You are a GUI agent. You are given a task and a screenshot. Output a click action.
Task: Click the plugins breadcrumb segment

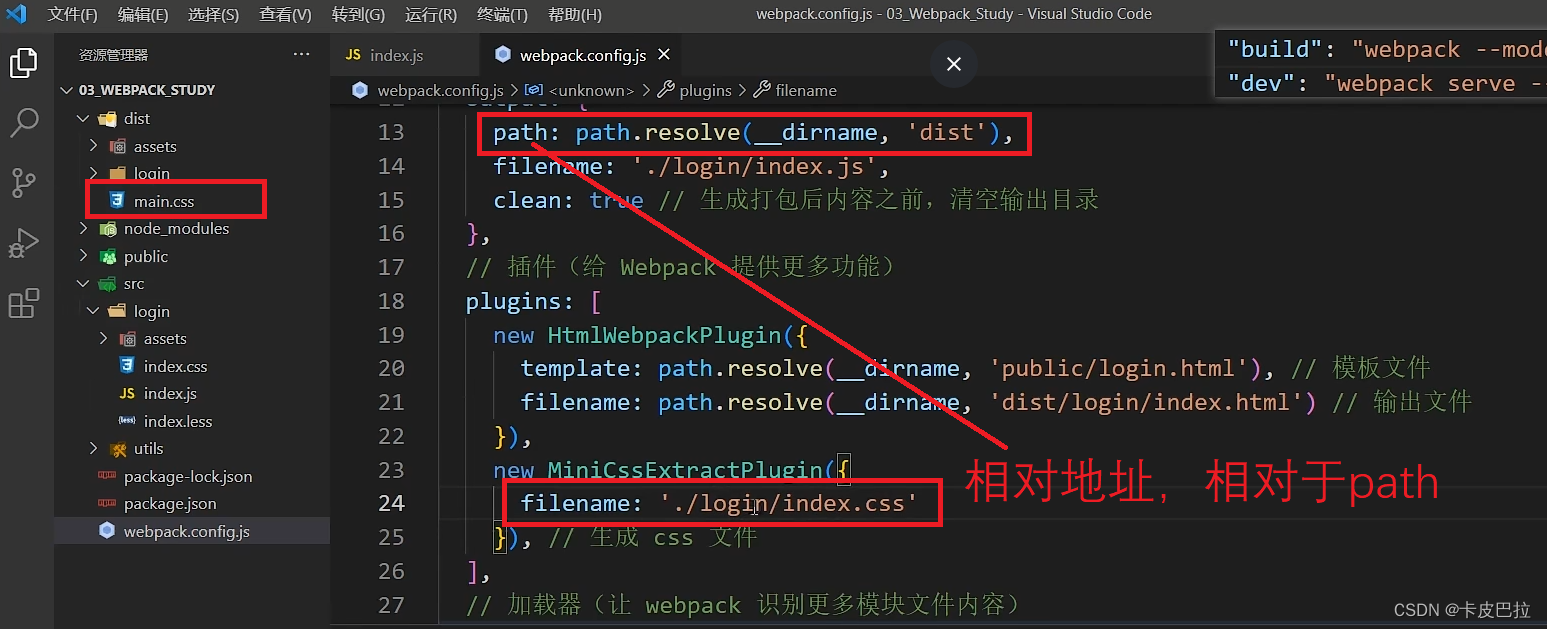pos(705,90)
